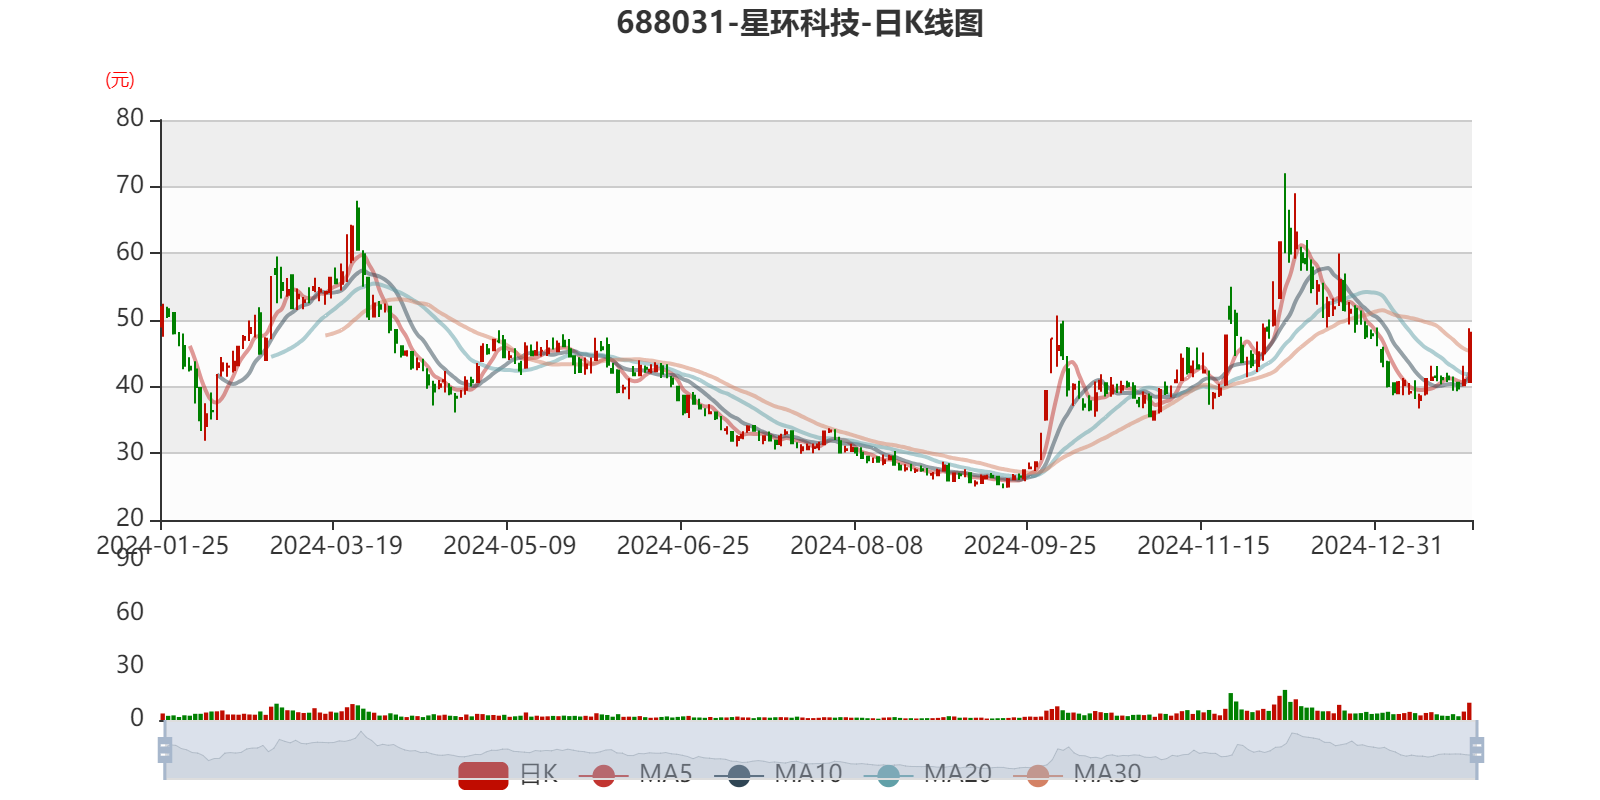Click the last red candlestick at chart's right edge
The width and height of the screenshot is (1600, 800).
point(1469,355)
